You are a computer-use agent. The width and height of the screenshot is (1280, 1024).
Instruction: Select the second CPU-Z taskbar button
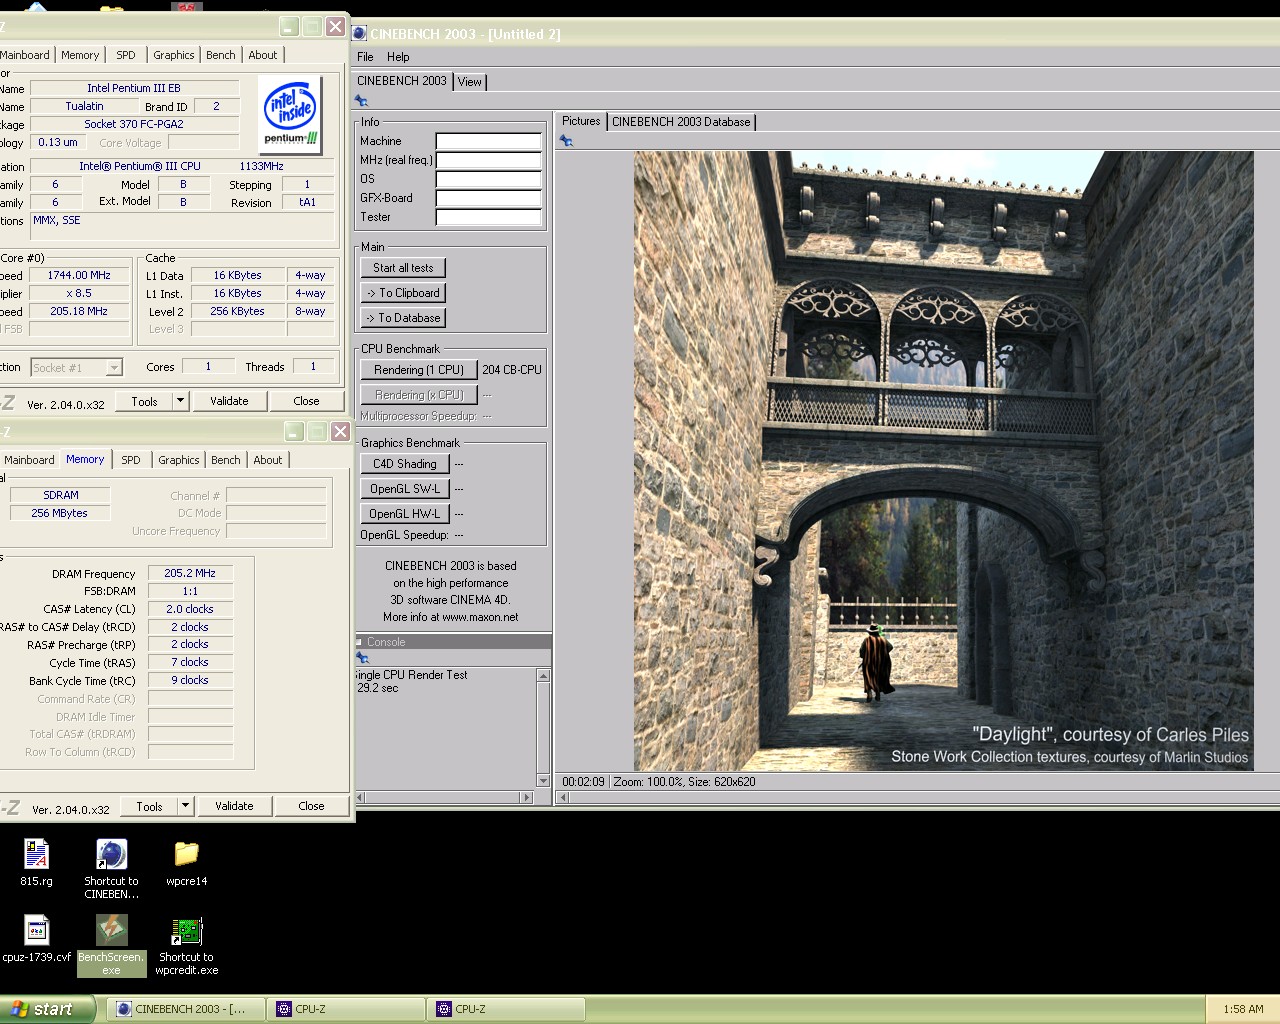click(x=506, y=1009)
